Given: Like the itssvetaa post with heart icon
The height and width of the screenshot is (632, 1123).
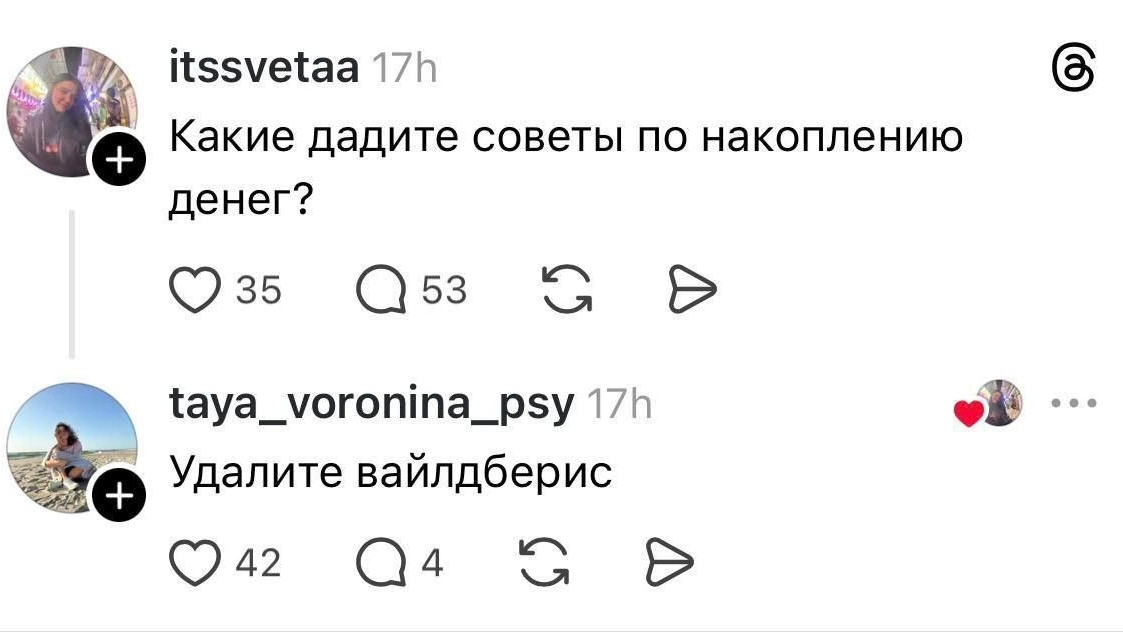Looking at the screenshot, I should (x=193, y=290).
